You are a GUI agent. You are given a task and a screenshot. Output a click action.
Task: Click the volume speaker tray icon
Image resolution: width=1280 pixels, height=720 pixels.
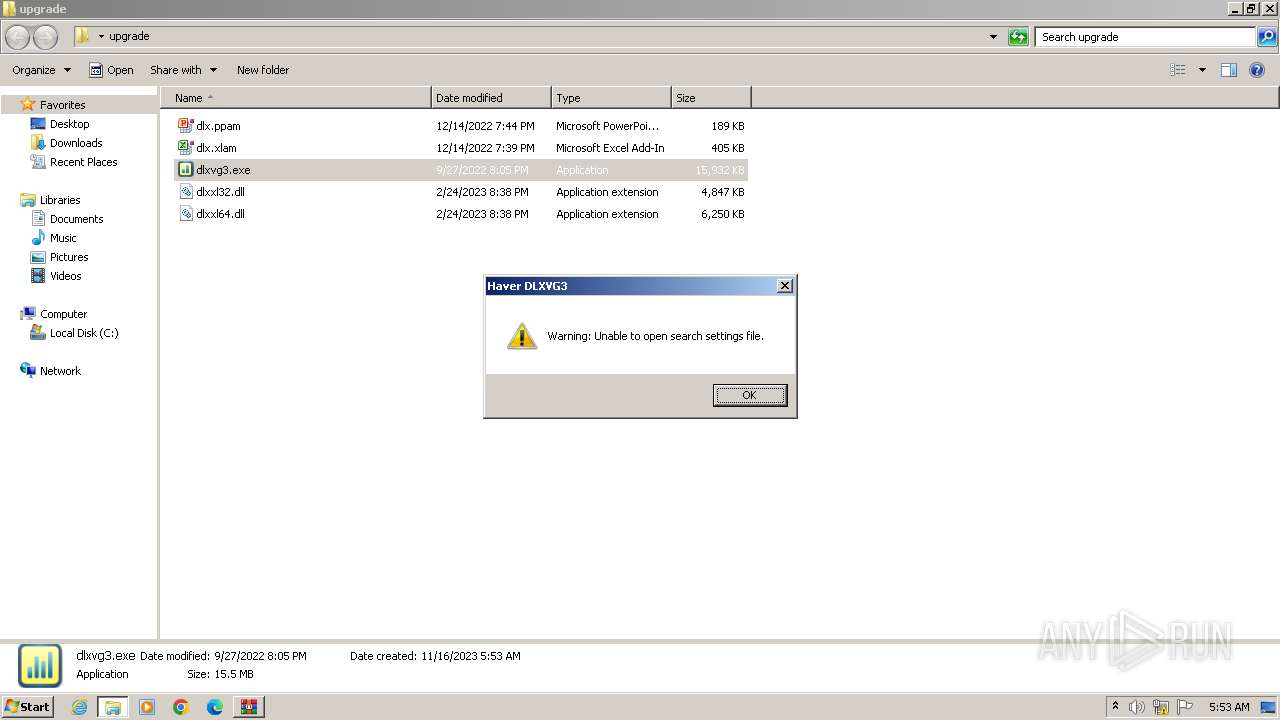(1137, 707)
